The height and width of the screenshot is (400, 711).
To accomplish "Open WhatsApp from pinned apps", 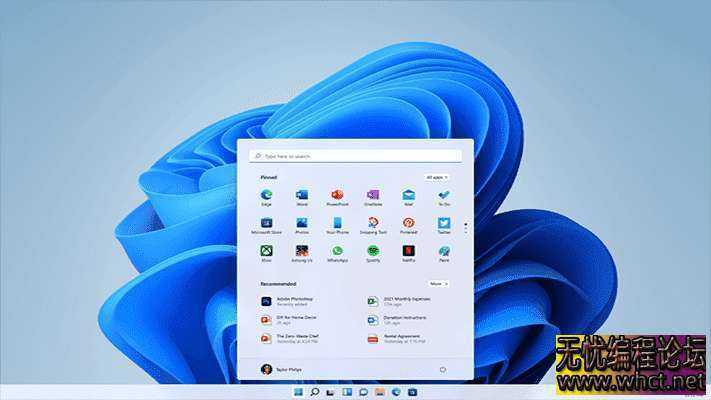I will [x=338, y=251].
